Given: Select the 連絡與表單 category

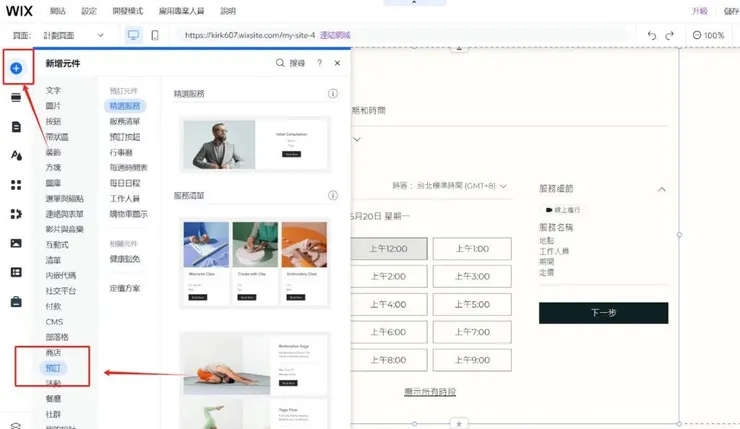Looking at the screenshot, I should 64,214.
